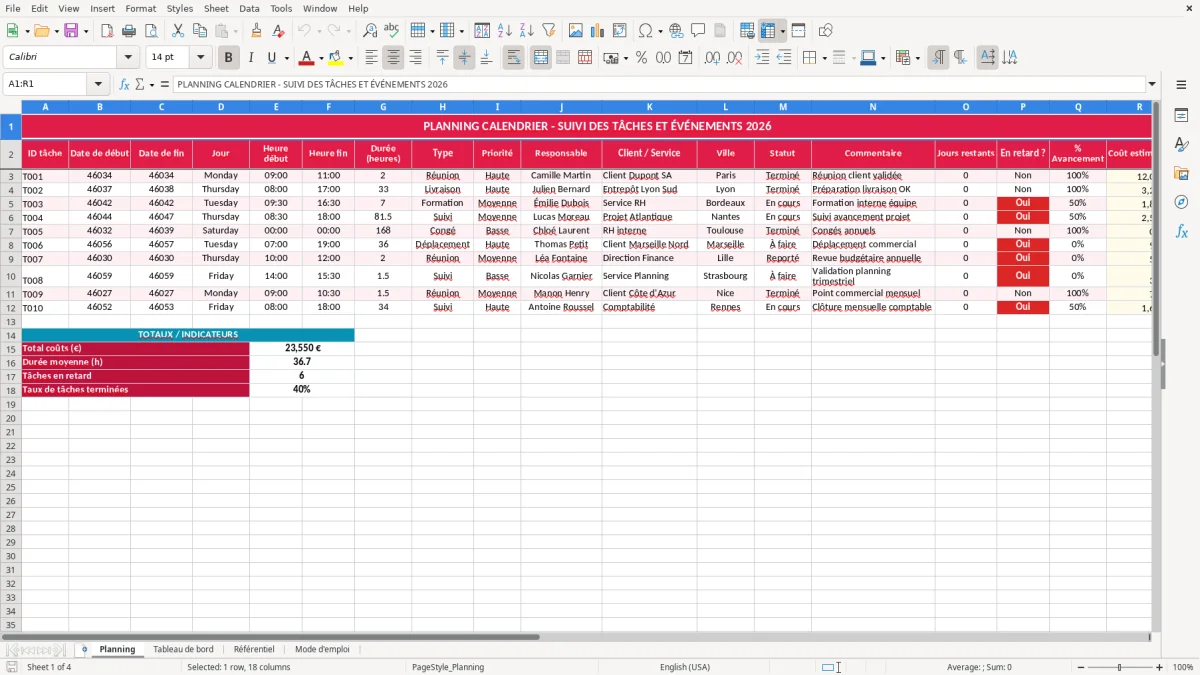Toggle Italic formatting

click(x=250, y=58)
